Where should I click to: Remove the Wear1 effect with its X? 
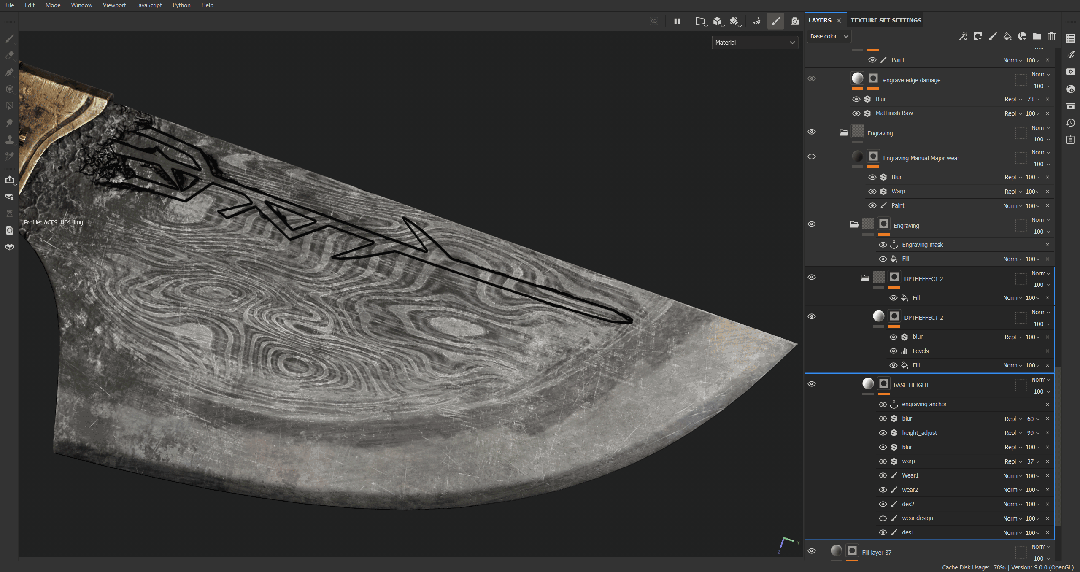point(1048,476)
